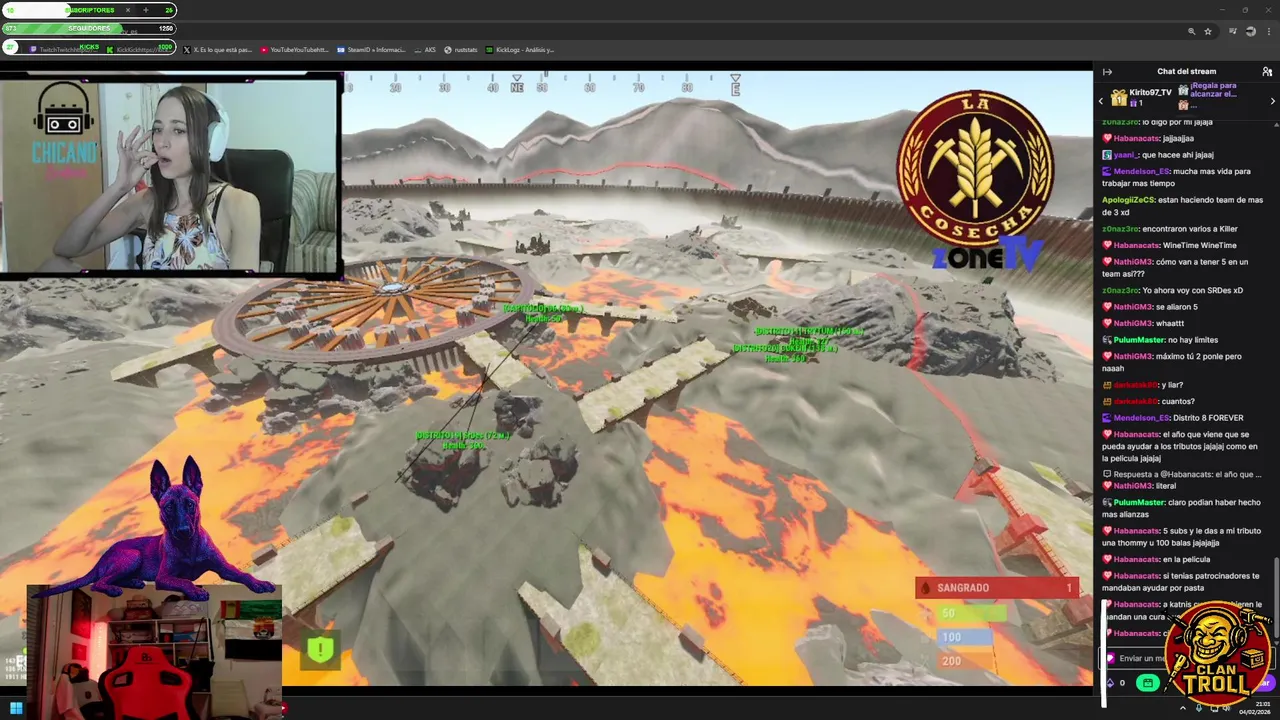Viewport: 1280px width, 720px height.
Task: Click badge next to darkataka80 'y liar?'
Action: 1107,385
